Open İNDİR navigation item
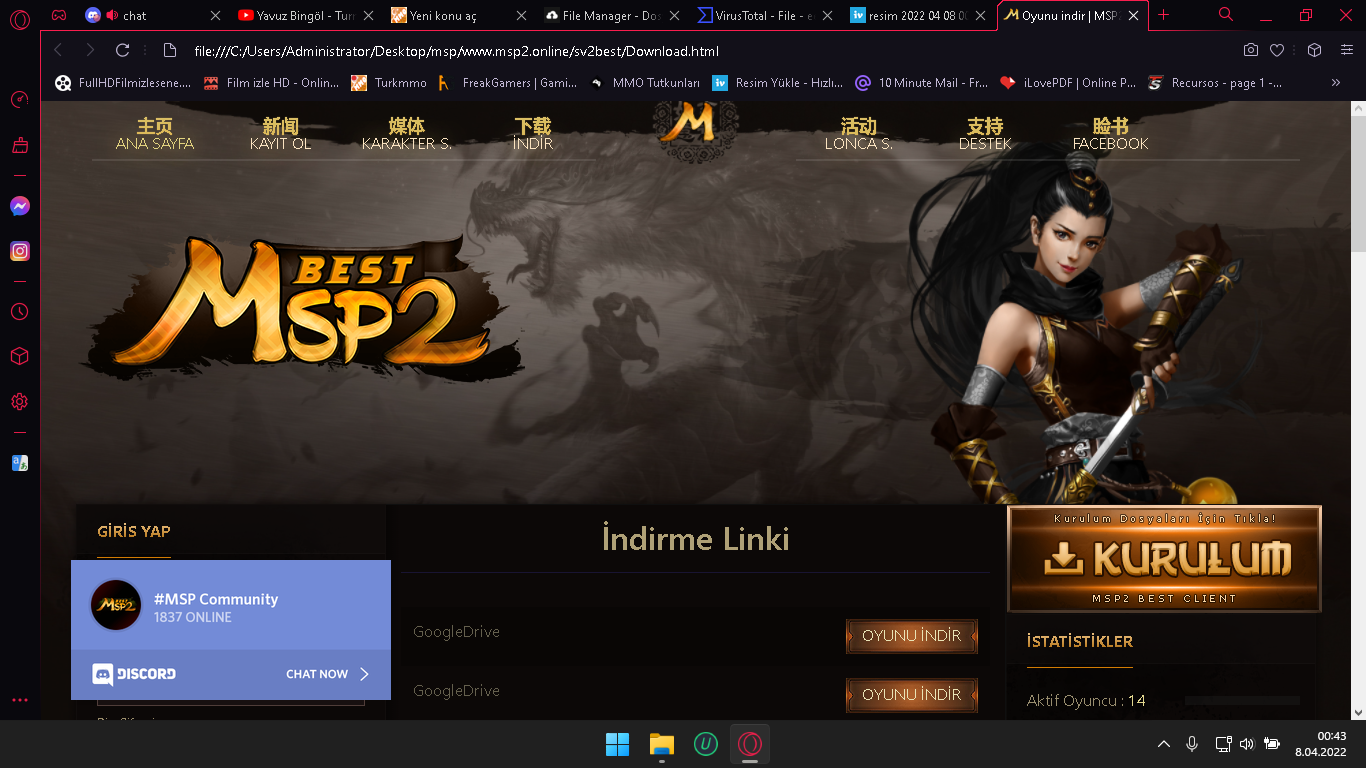The width and height of the screenshot is (1366, 768). pos(533,134)
